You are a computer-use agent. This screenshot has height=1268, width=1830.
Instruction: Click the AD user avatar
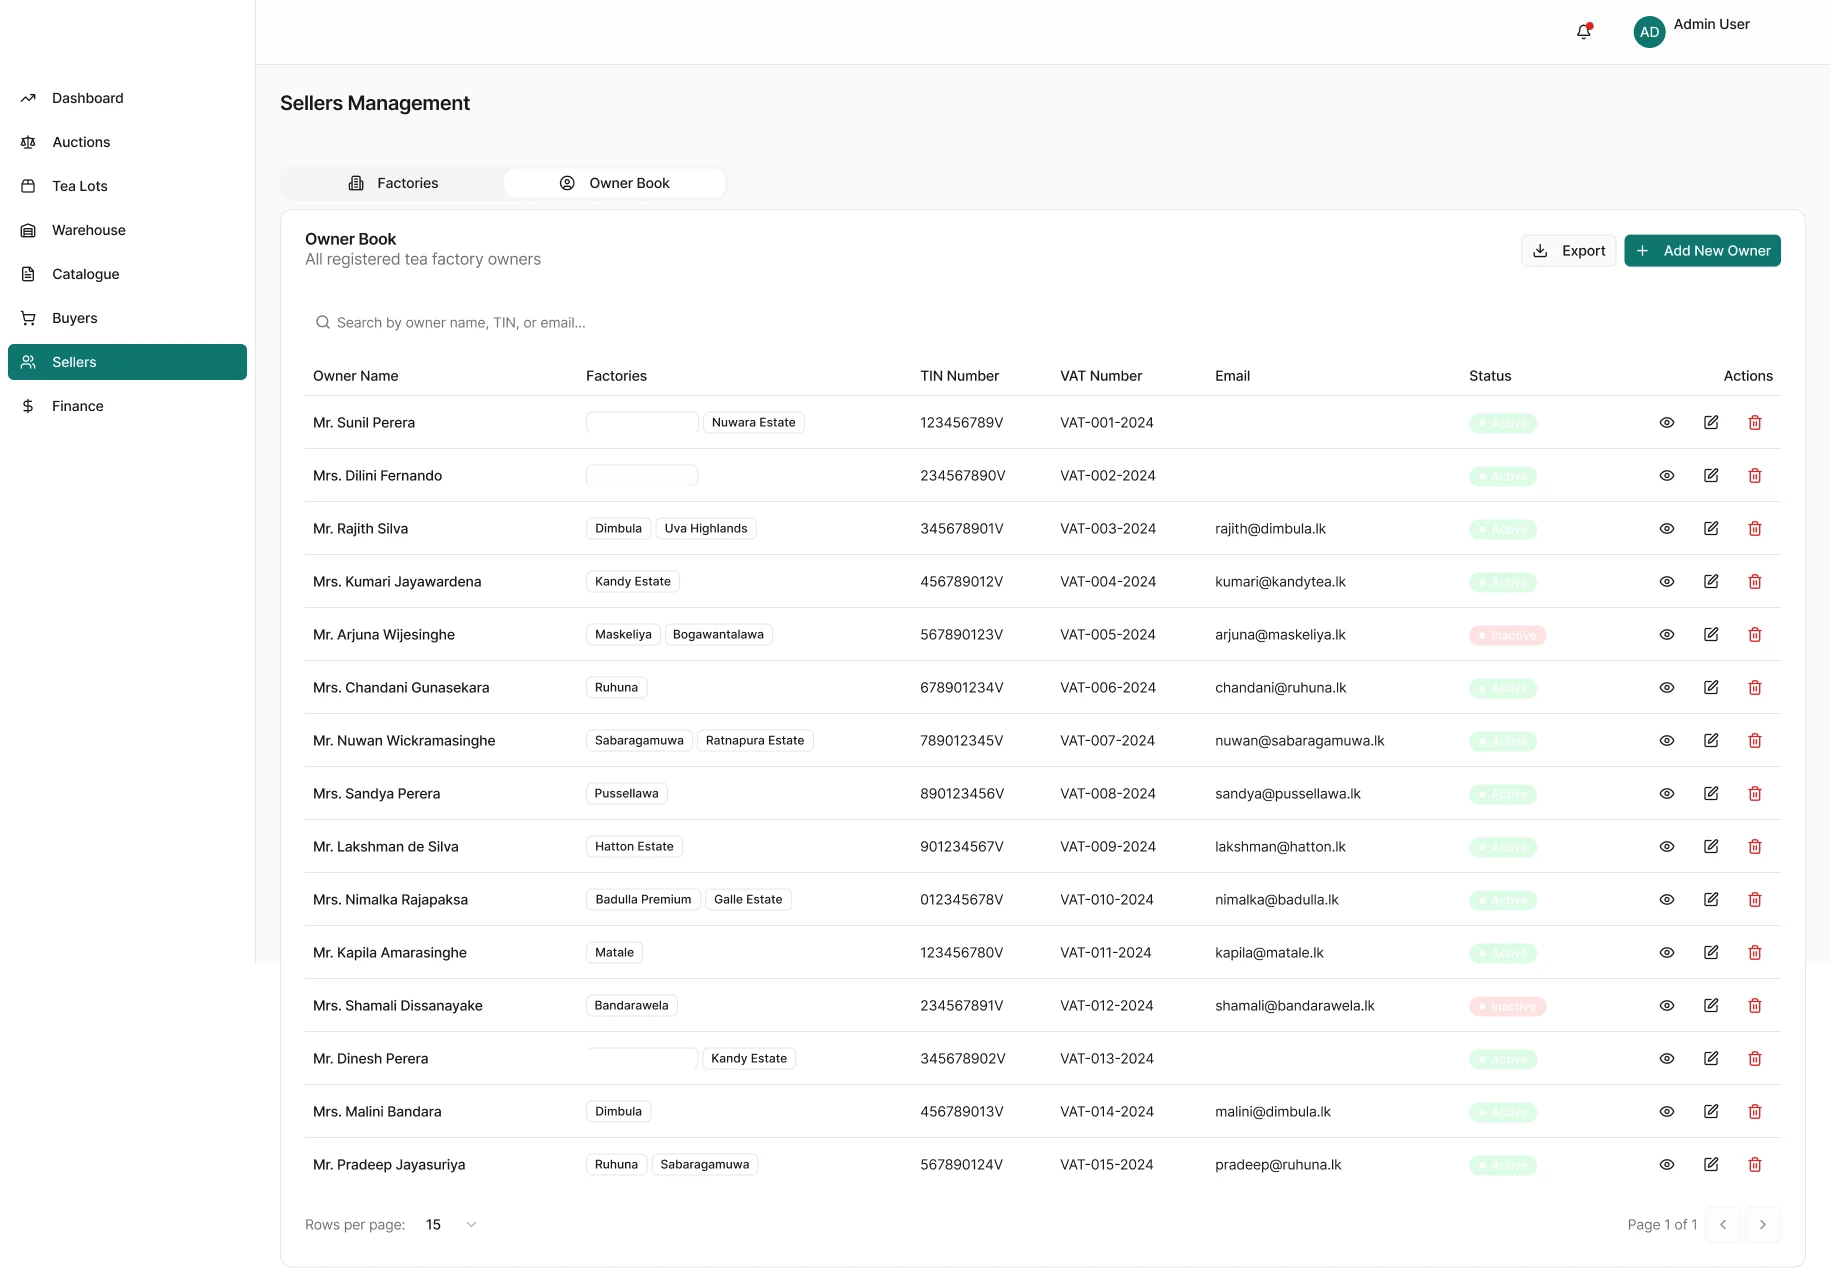1649,32
